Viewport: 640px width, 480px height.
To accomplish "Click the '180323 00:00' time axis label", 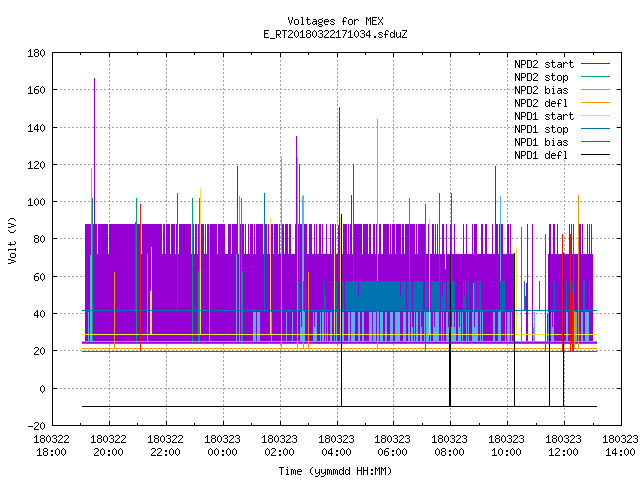I will click(222, 446).
